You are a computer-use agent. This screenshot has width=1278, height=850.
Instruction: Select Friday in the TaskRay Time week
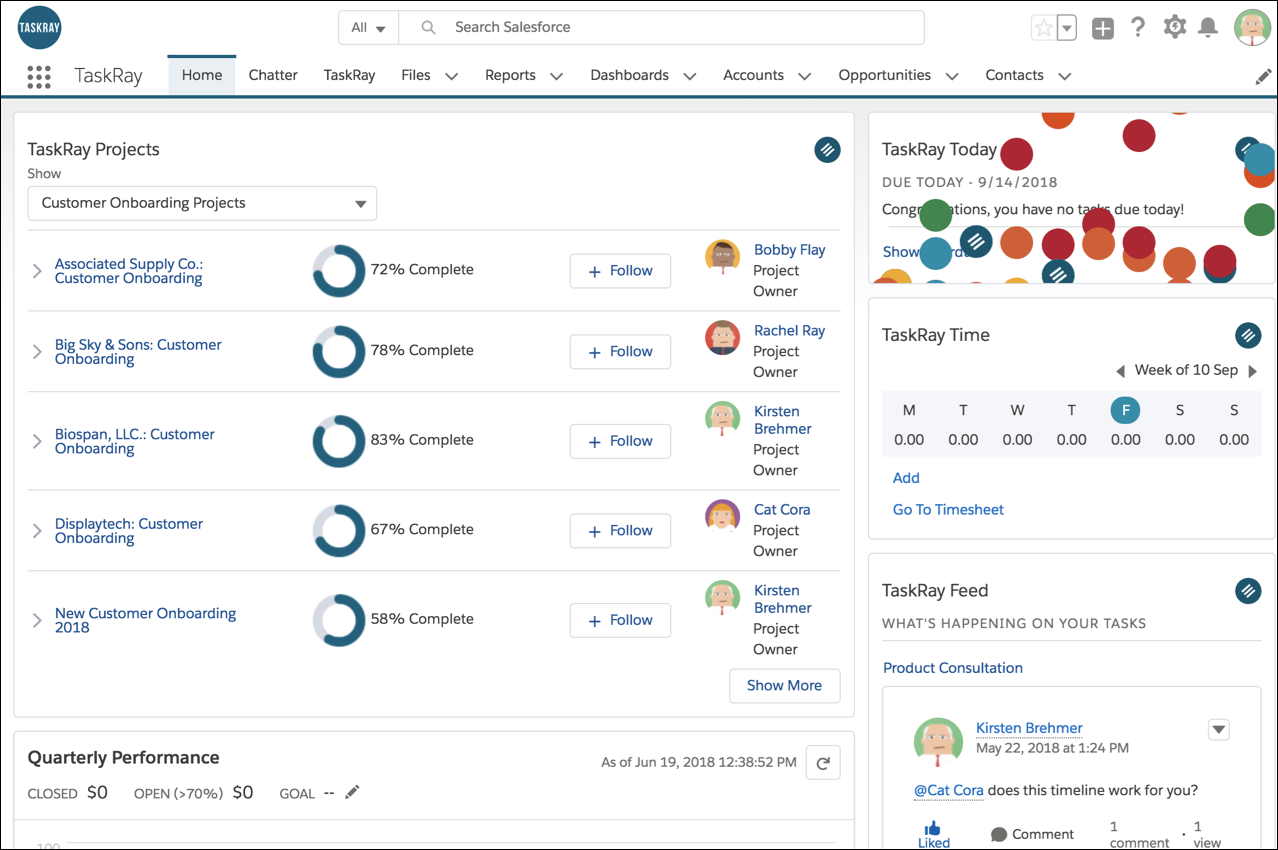click(x=1125, y=410)
